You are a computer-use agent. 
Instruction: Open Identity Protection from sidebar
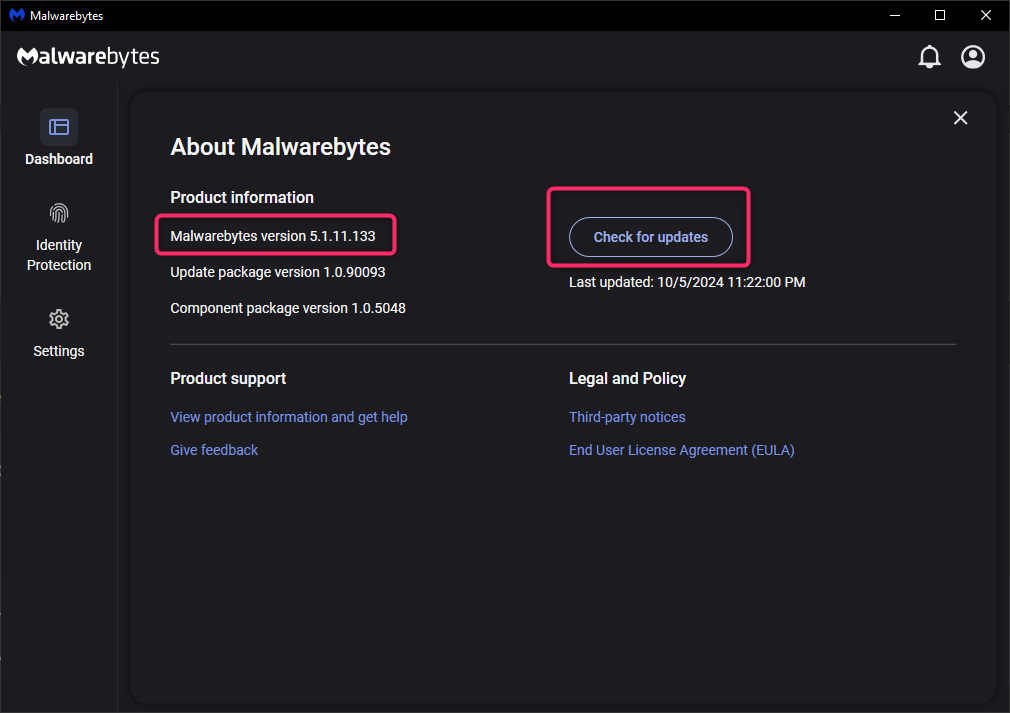[59, 238]
